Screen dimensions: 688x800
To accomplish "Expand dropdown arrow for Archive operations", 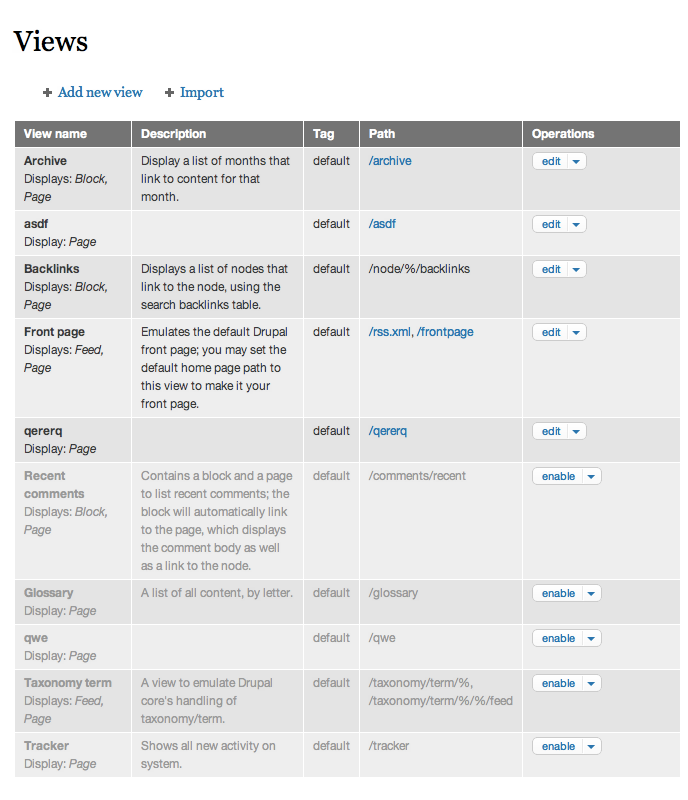I will coord(576,161).
